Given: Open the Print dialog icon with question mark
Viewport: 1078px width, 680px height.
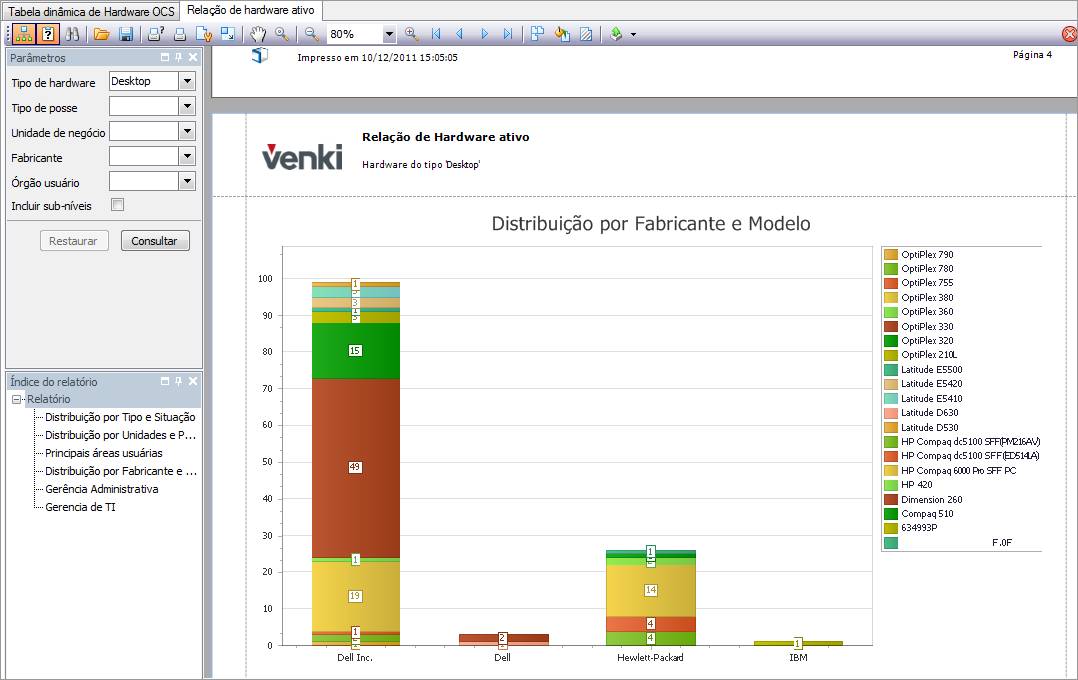Looking at the screenshot, I should pyautogui.click(x=156, y=34).
